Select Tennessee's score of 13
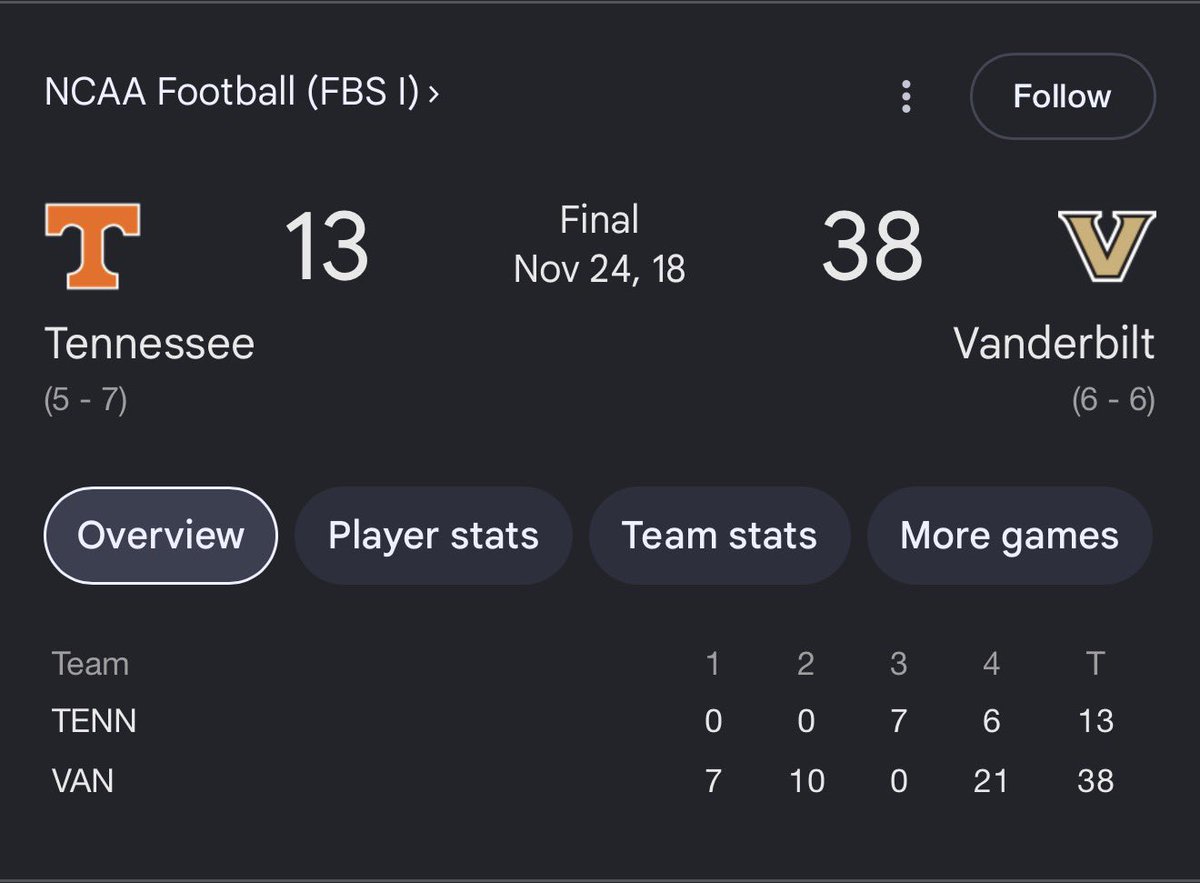 click(x=326, y=246)
